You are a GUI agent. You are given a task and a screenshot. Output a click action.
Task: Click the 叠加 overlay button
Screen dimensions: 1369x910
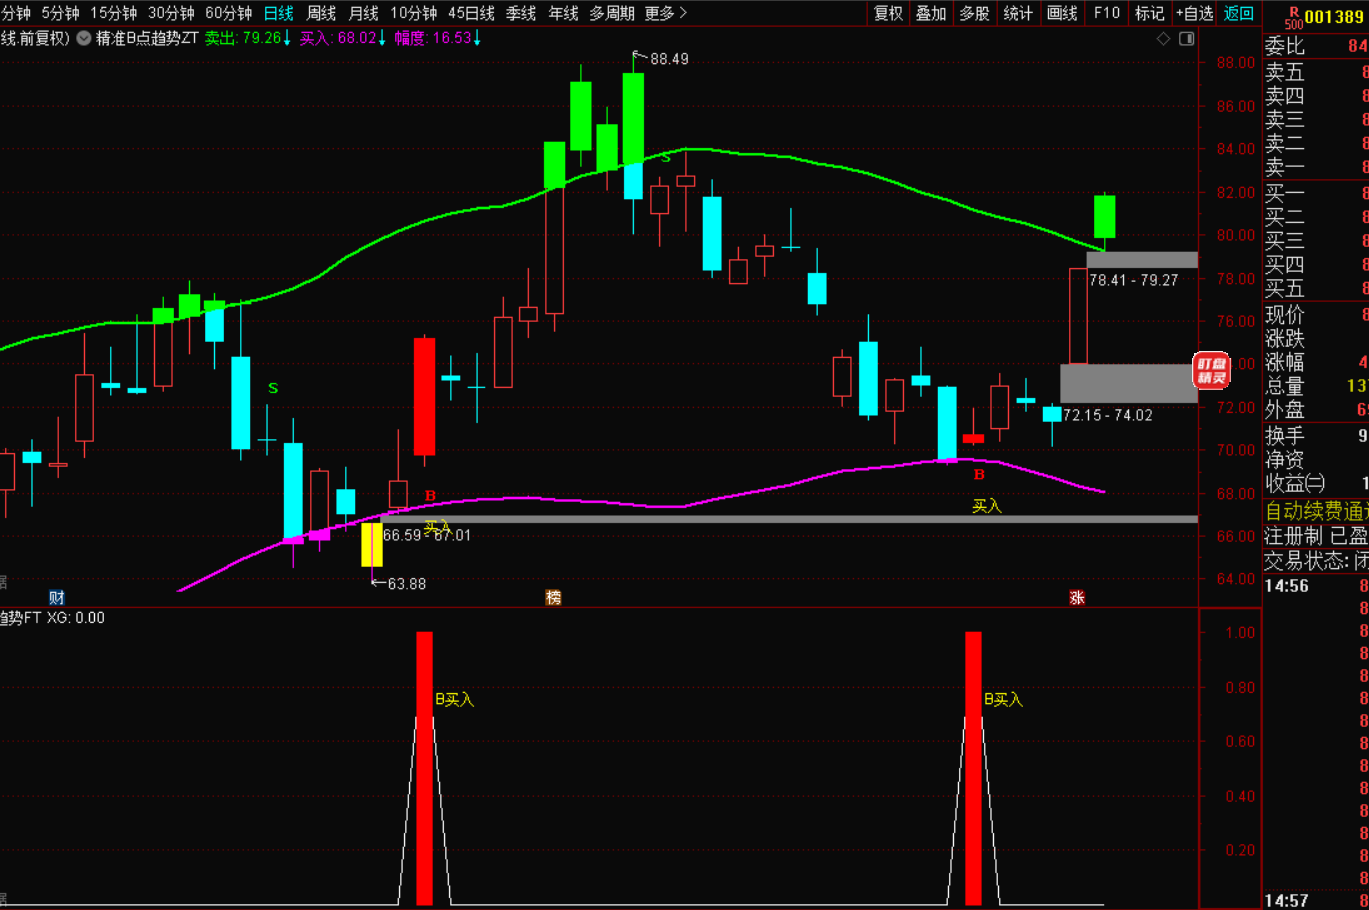point(931,13)
